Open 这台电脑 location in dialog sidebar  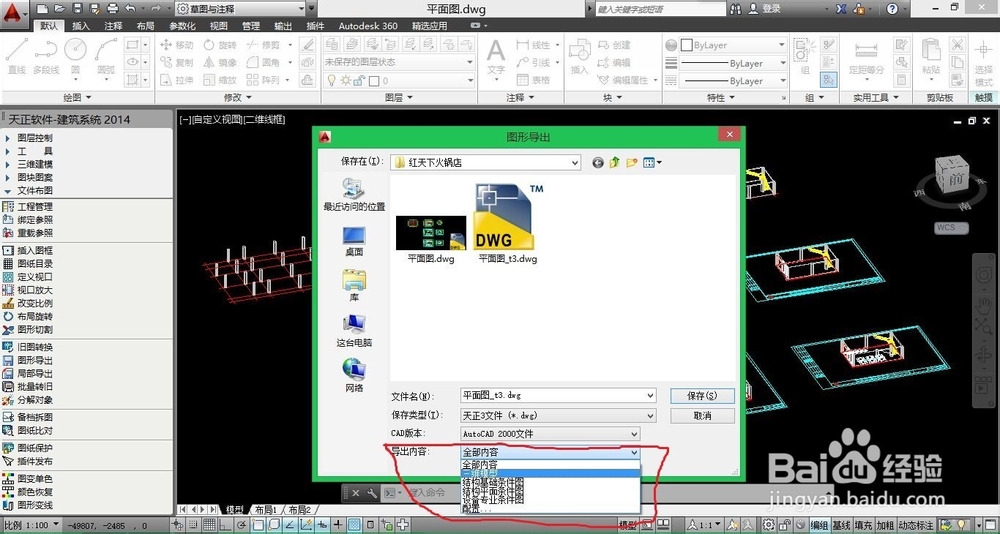(x=354, y=330)
